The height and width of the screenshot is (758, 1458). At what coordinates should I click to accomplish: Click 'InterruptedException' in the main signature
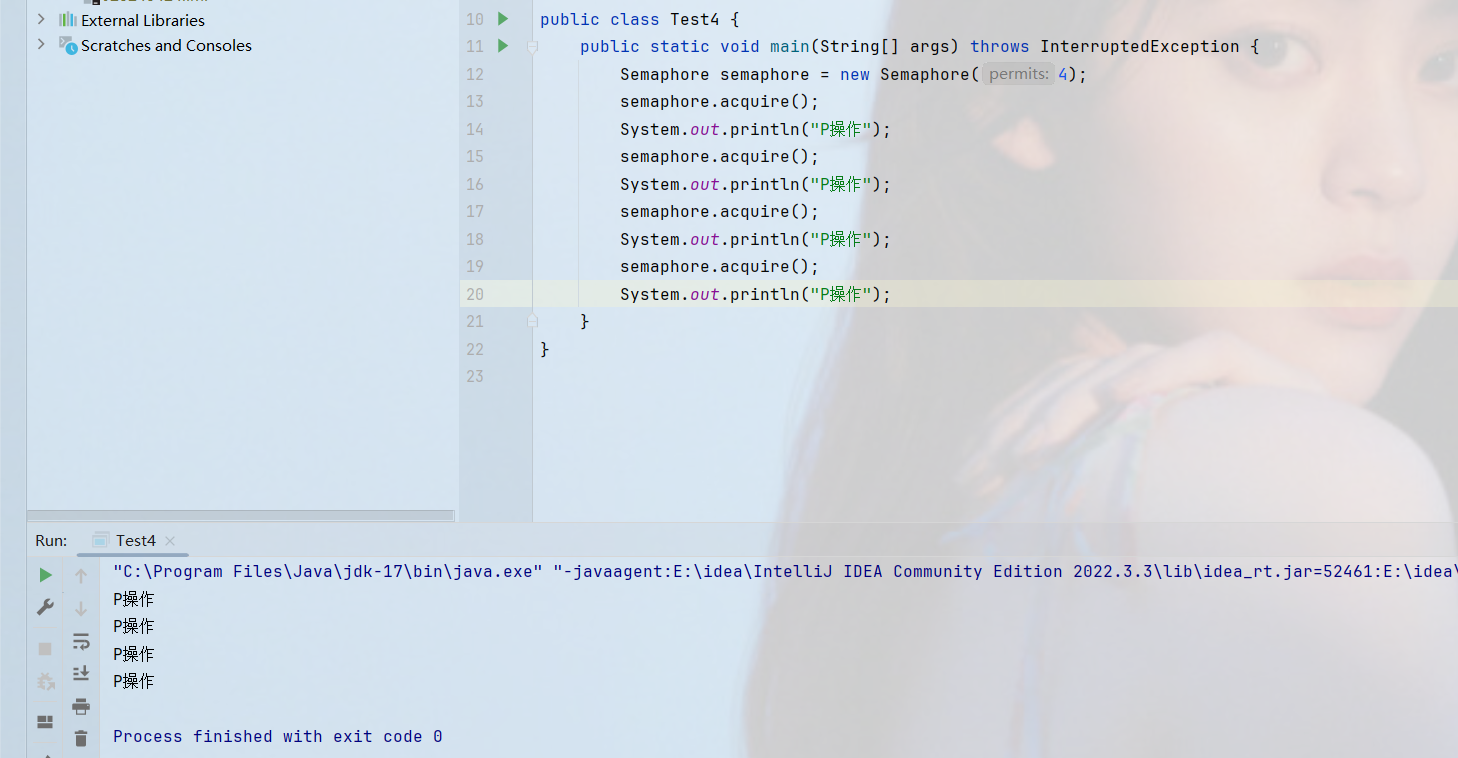click(1140, 46)
